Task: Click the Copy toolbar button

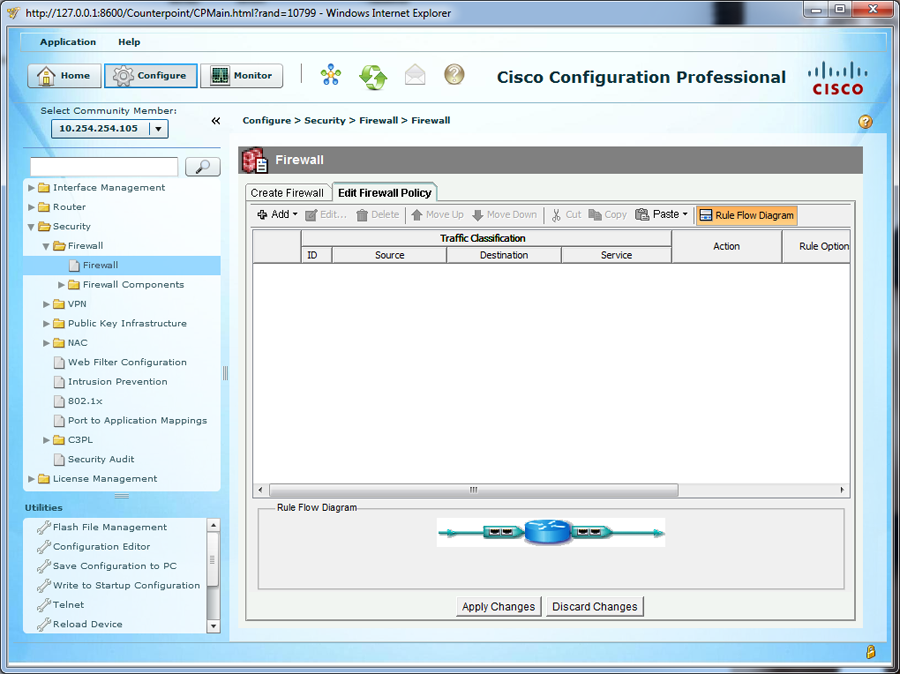Action: pos(608,215)
